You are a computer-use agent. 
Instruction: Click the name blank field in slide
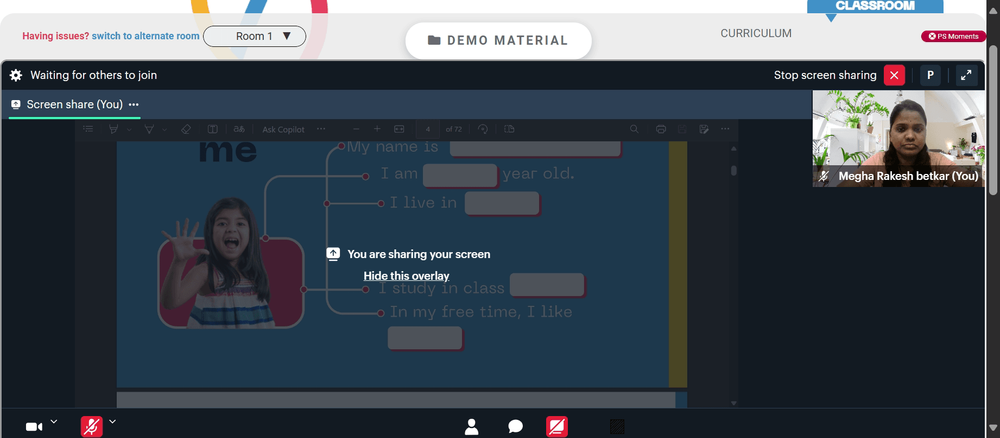(535, 148)
